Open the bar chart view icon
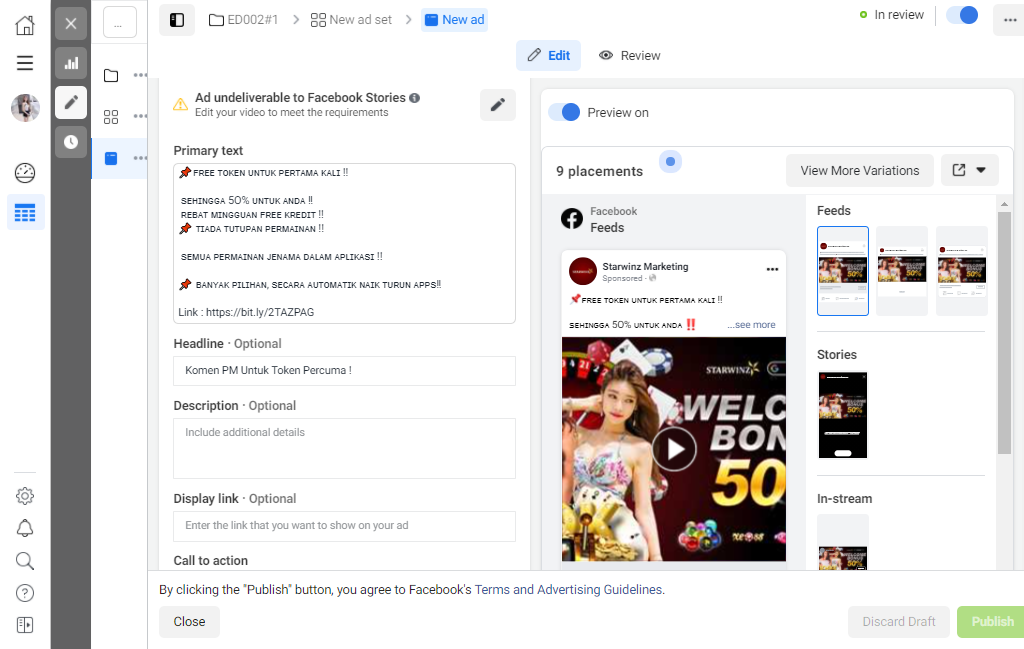The height and width of the screenshot is (649, 1024). 71,63
